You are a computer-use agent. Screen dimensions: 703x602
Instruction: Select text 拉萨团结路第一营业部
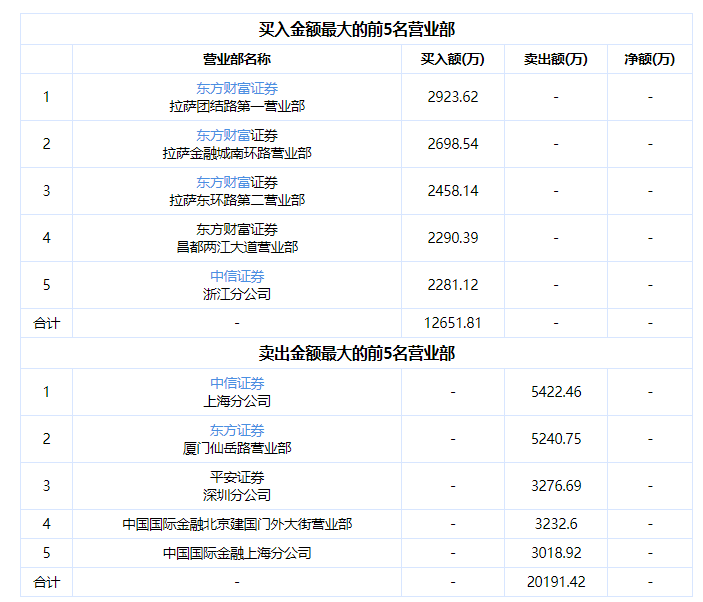click(x=237, y=106)
